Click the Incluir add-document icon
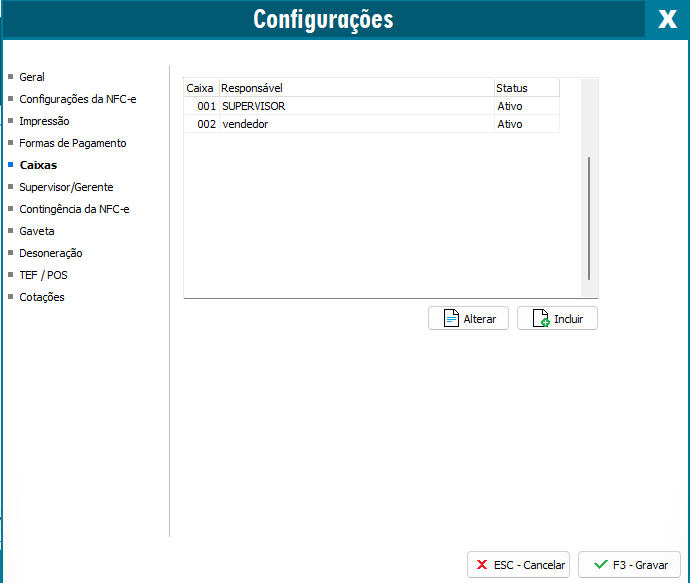The width and height of the screenshot is (690, 583). coord(540,319)
